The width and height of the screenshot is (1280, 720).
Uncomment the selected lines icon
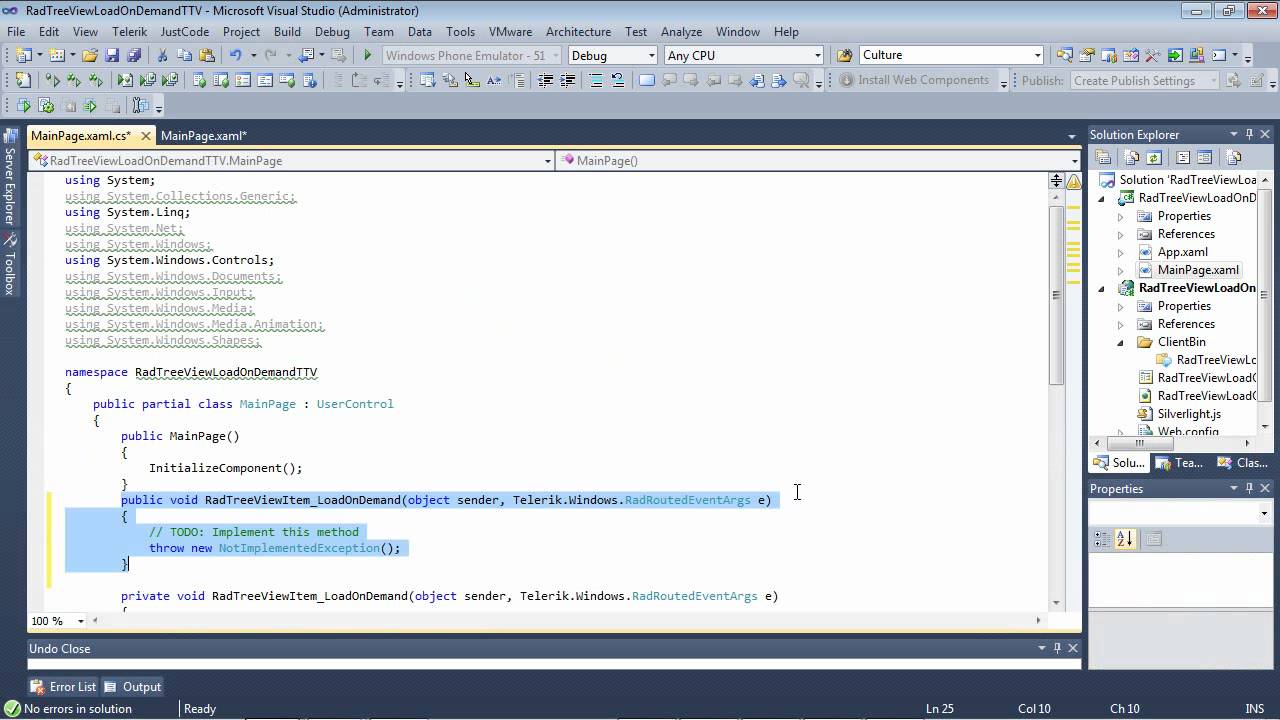617,81
